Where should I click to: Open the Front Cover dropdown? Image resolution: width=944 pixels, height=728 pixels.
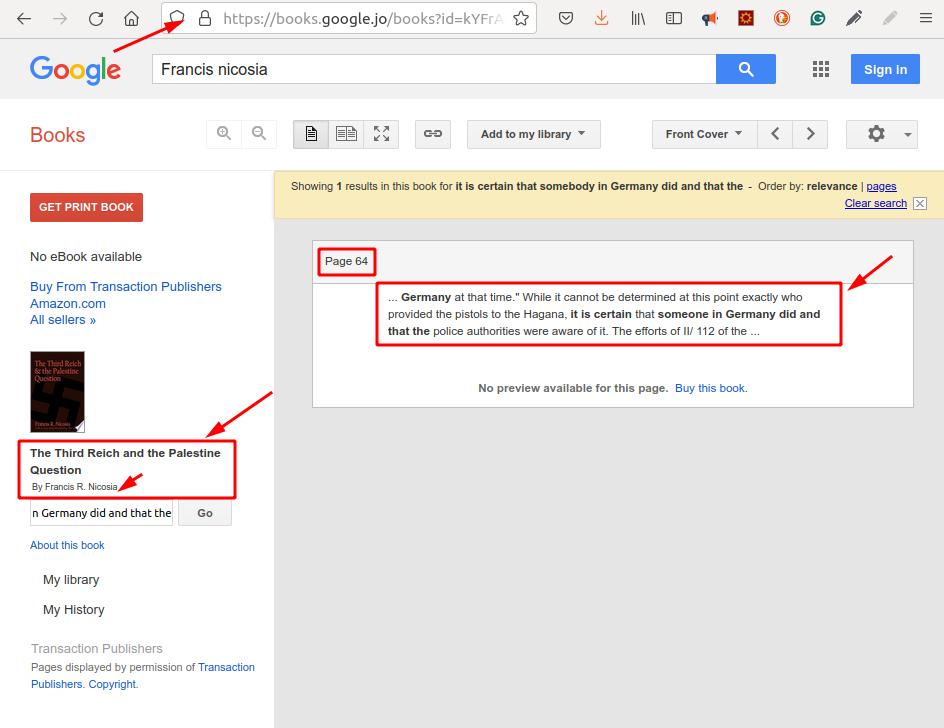point(704,134)
